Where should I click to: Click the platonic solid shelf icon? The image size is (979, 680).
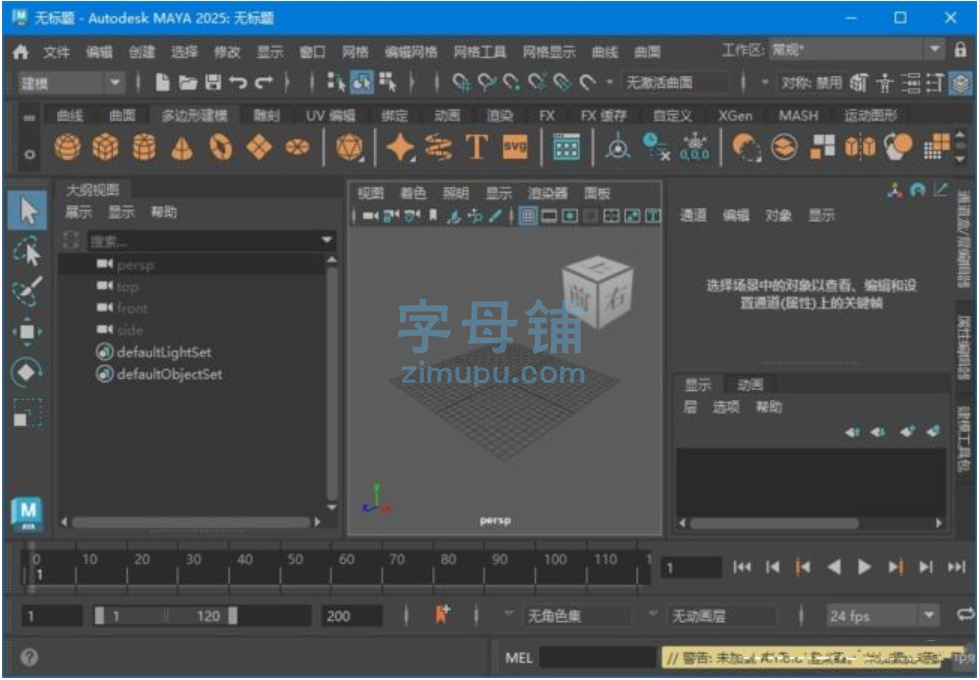tap(350, 147)
